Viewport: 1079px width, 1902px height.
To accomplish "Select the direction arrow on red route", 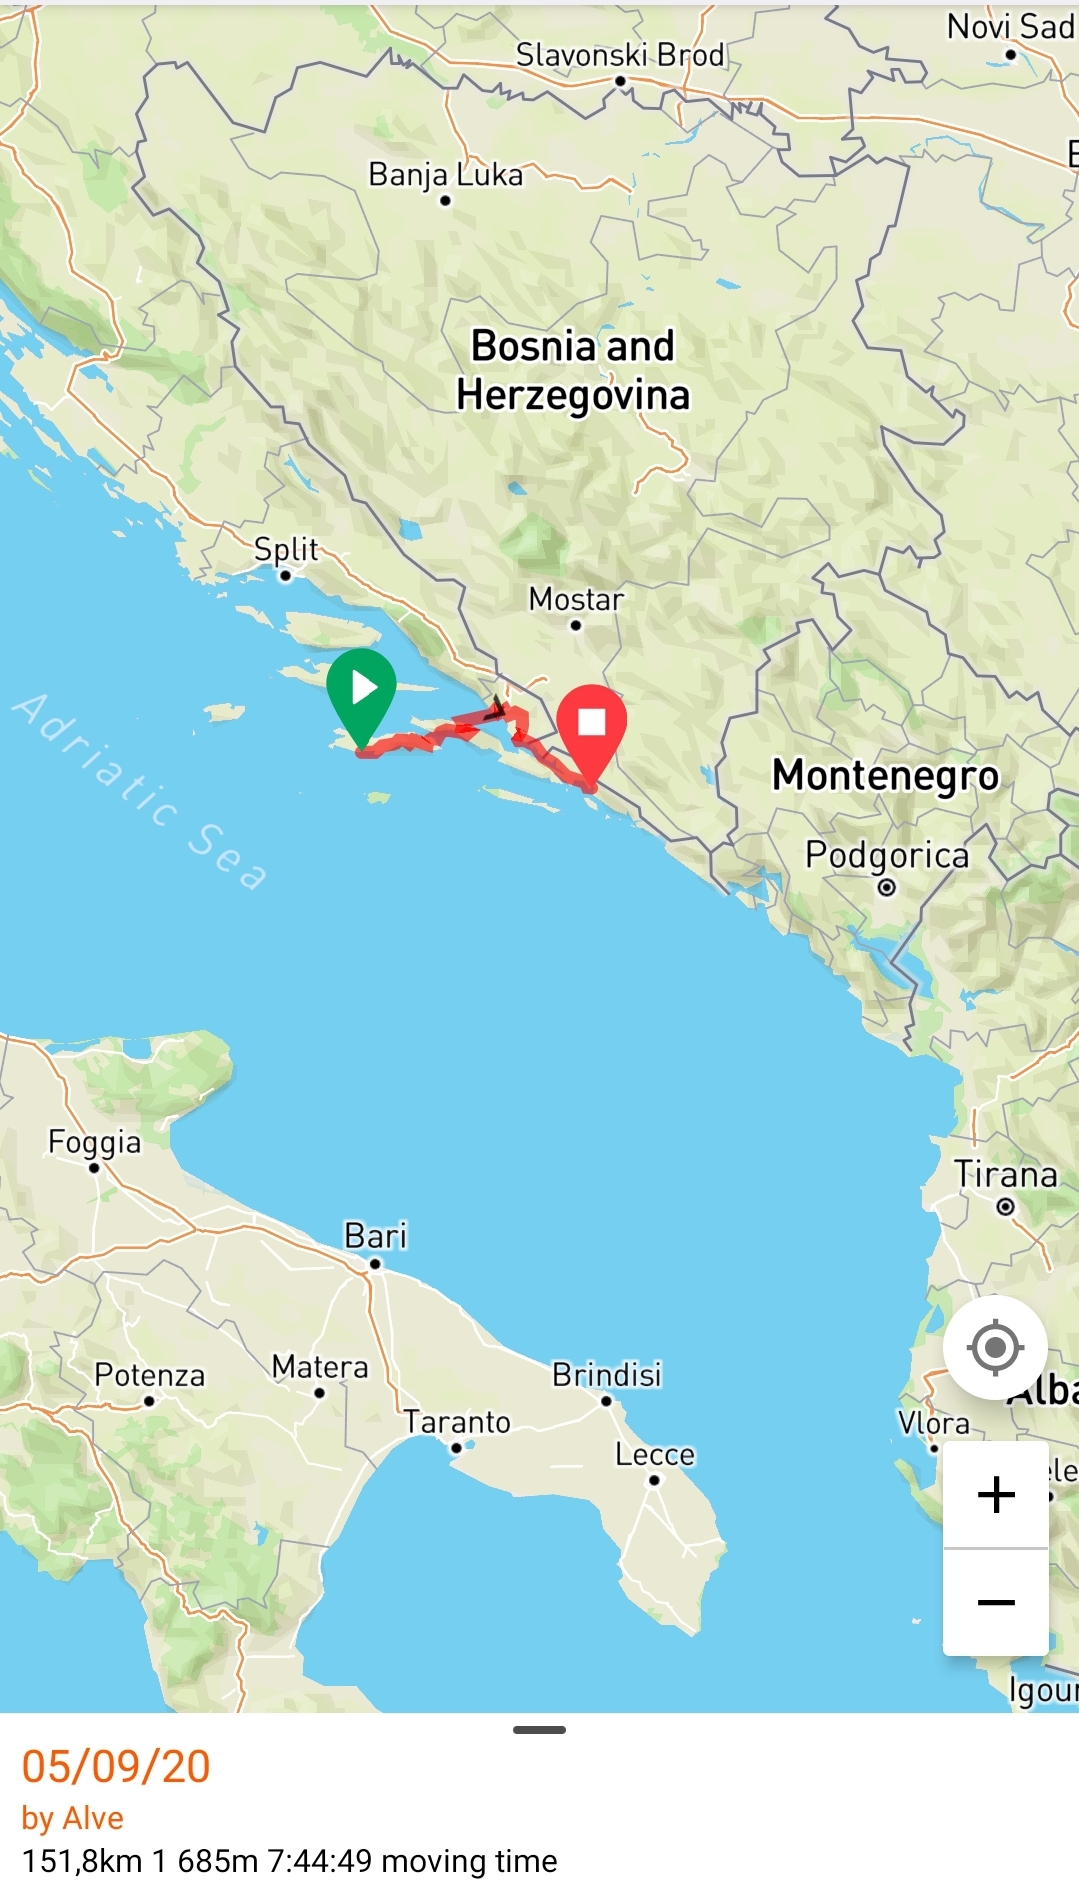I will point(495,710).
